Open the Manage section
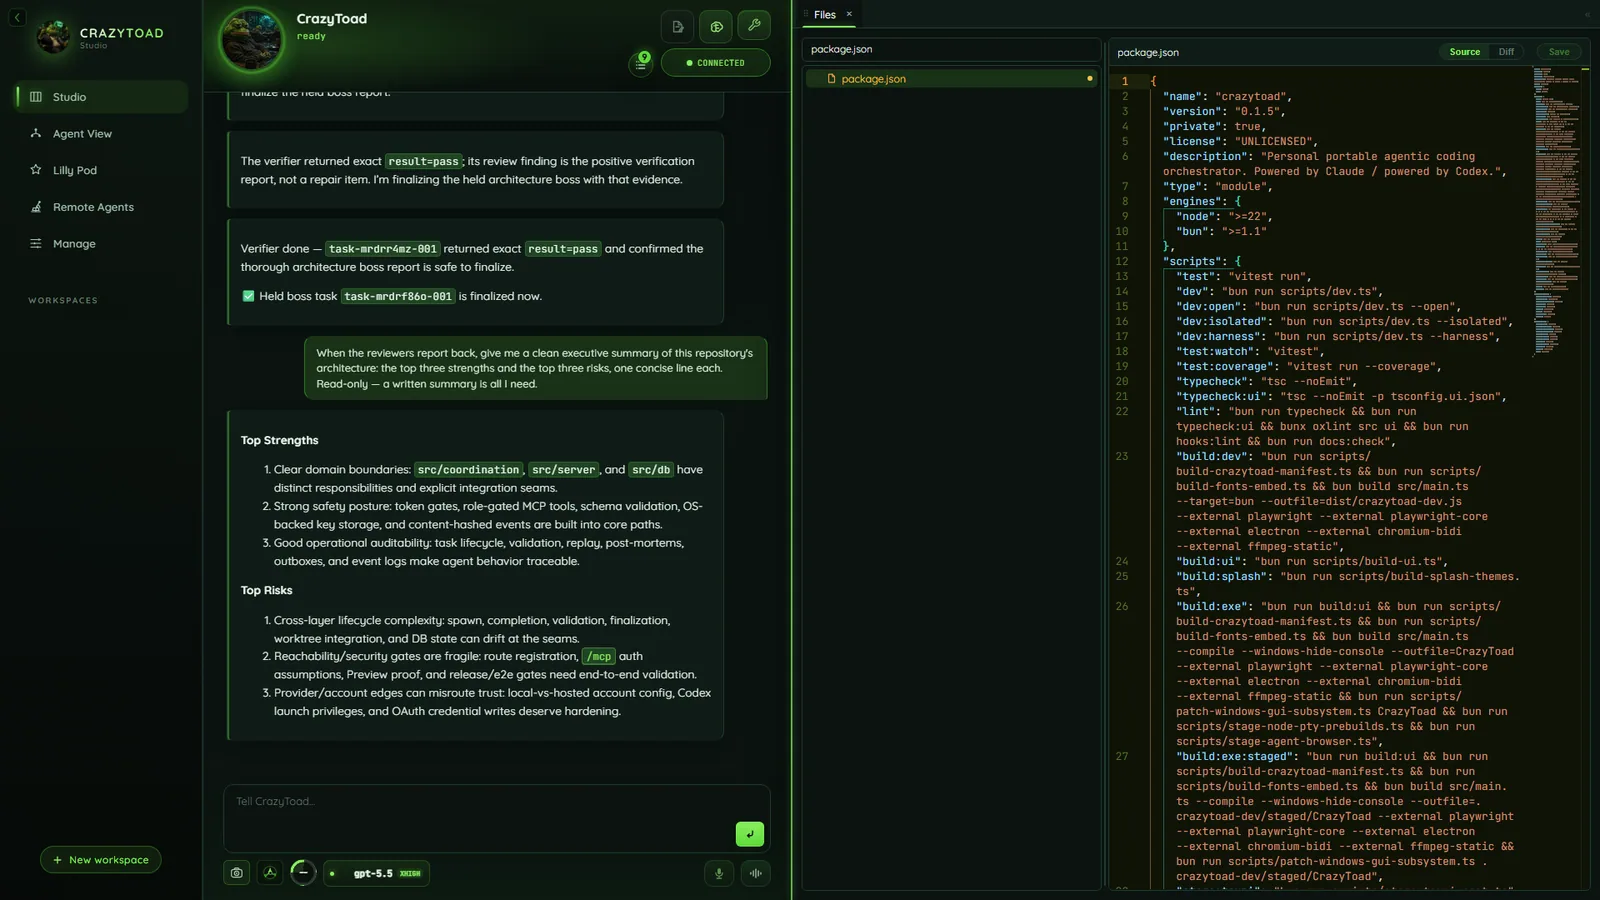 click(74, 244)
